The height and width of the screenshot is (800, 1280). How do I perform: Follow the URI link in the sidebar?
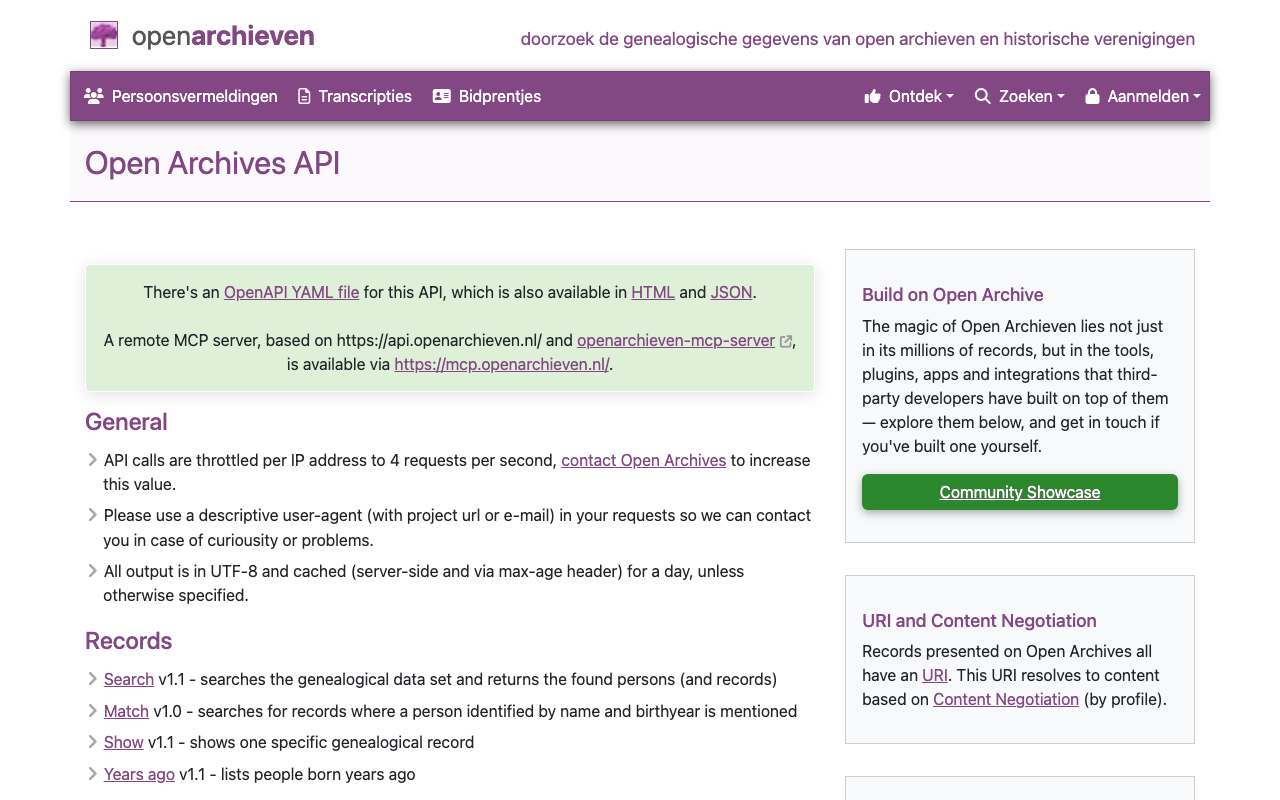(935, 675)
